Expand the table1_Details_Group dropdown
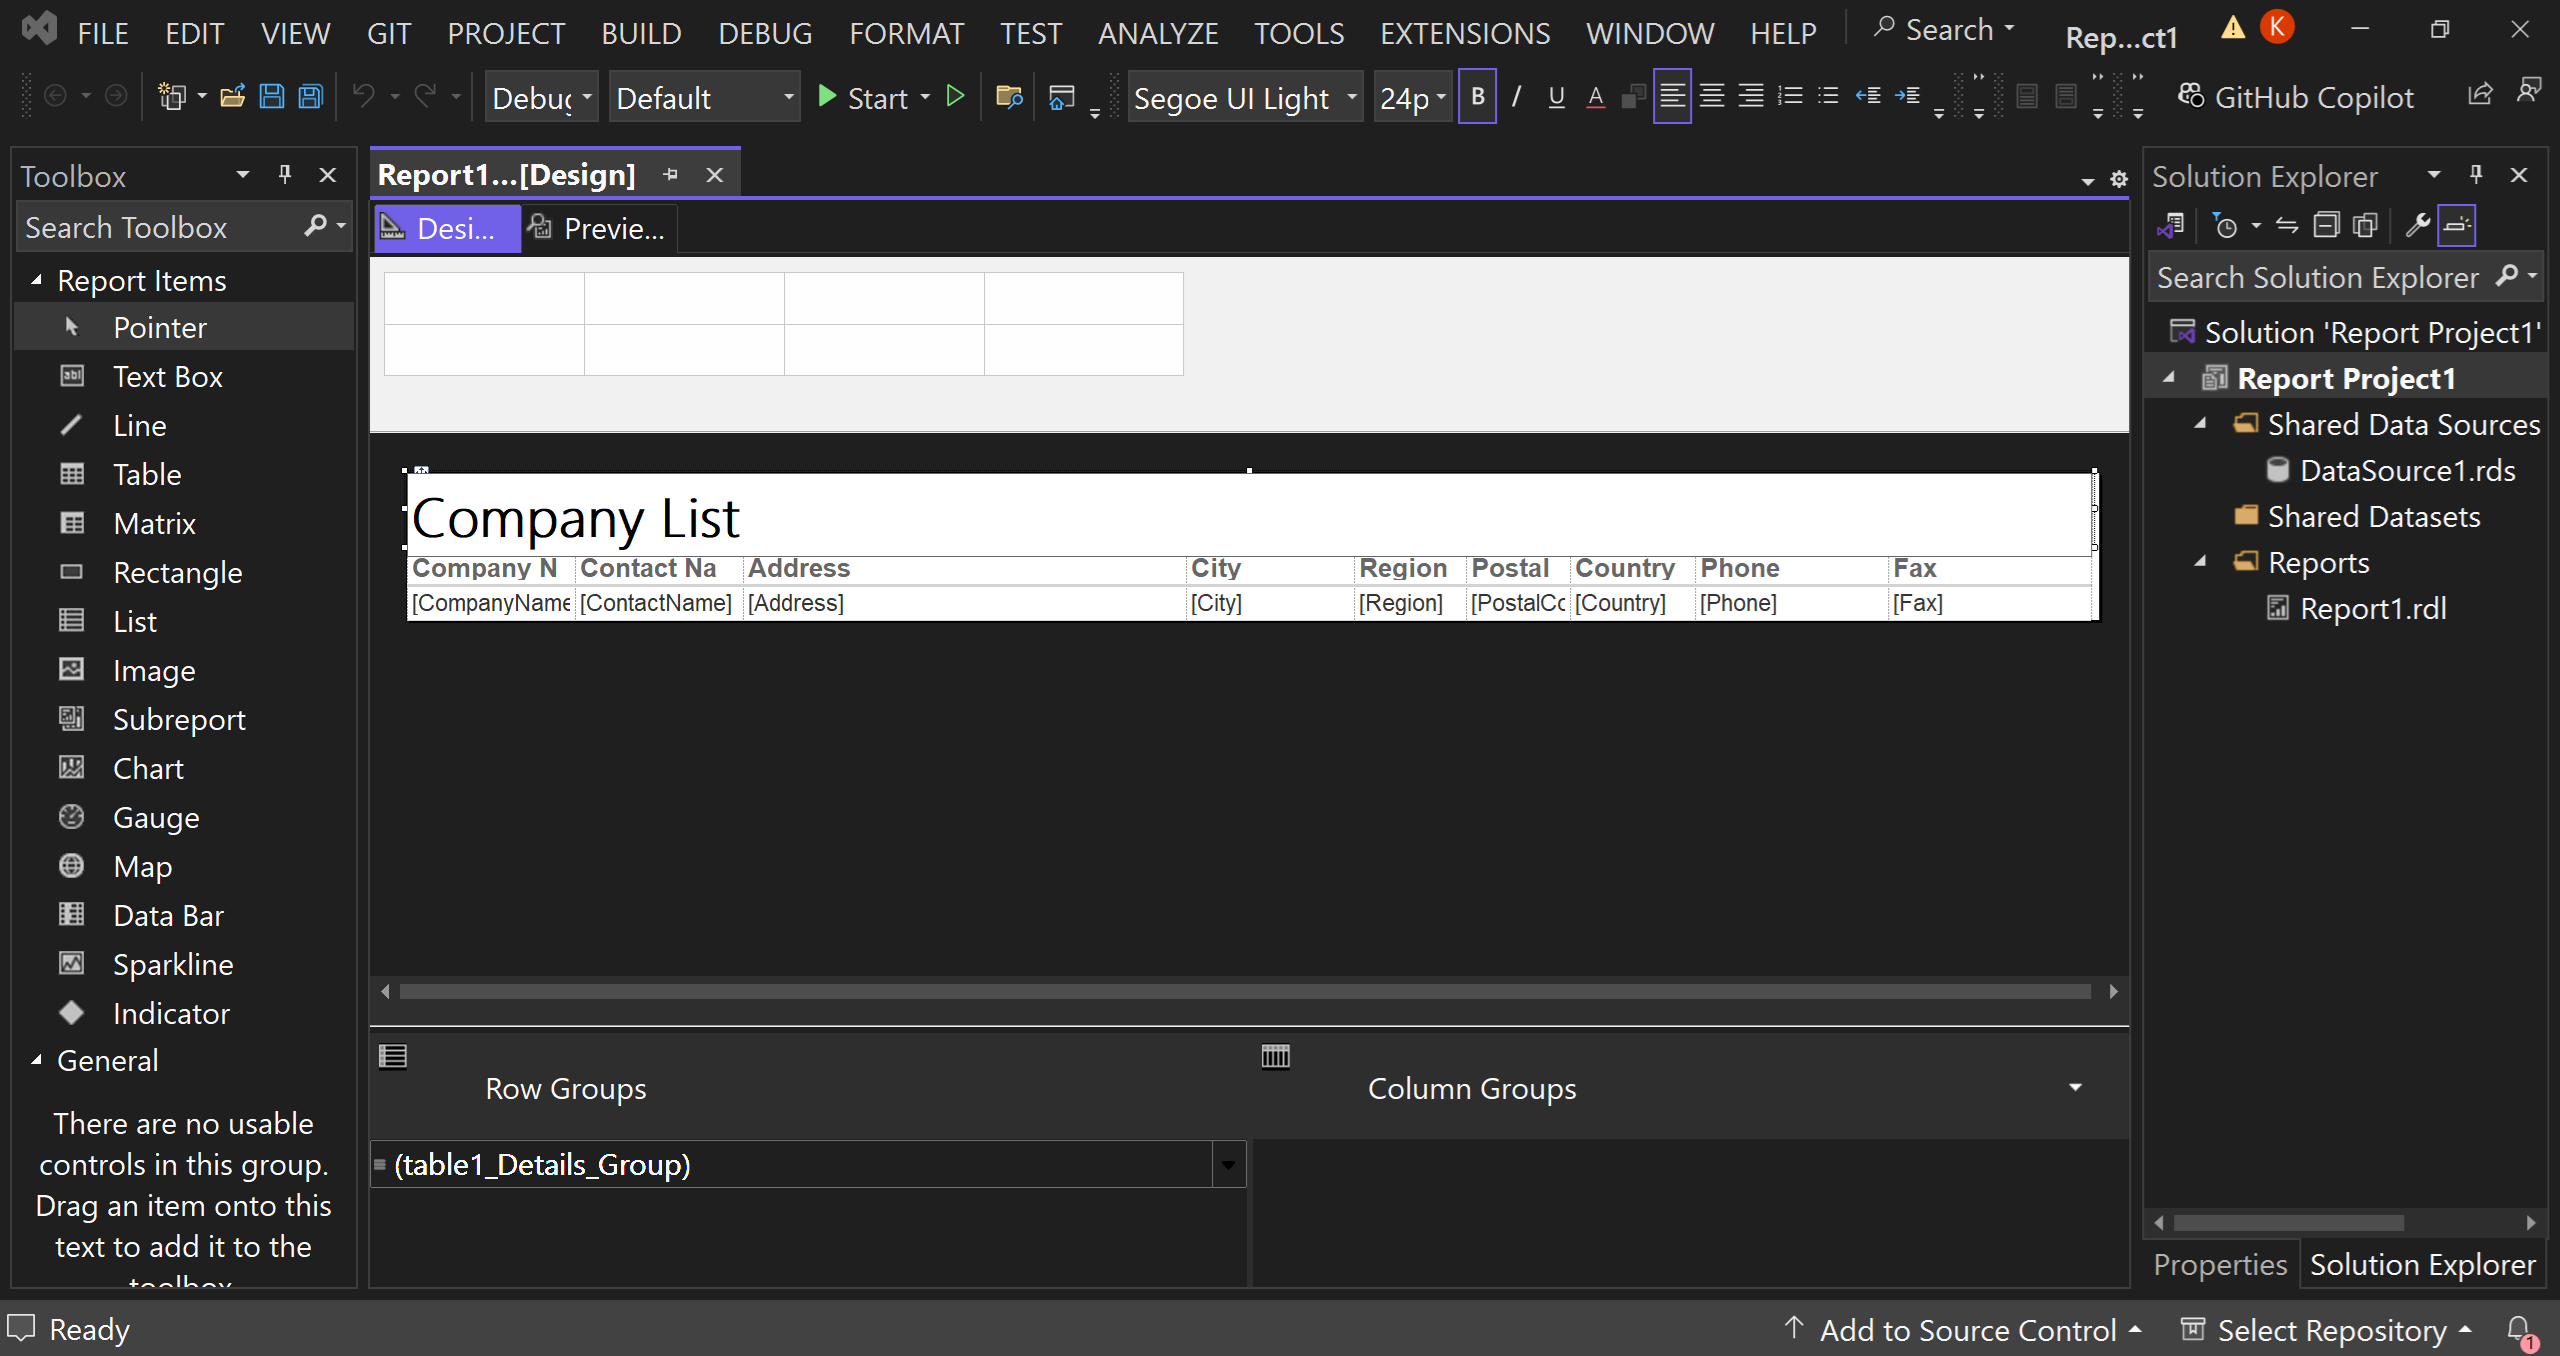The height and width of the screenshot is (1356, 2560). (1229, 1164)
